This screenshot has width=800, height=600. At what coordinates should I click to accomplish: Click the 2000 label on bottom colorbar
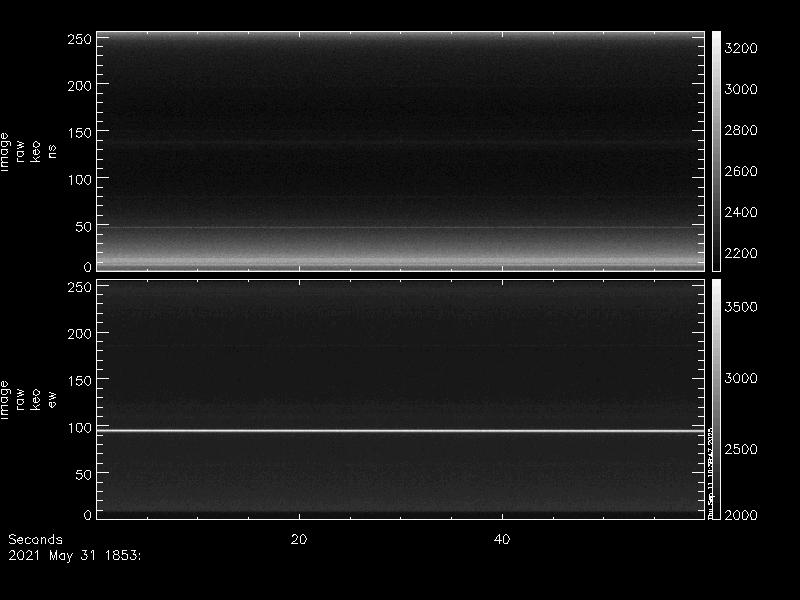740,514
